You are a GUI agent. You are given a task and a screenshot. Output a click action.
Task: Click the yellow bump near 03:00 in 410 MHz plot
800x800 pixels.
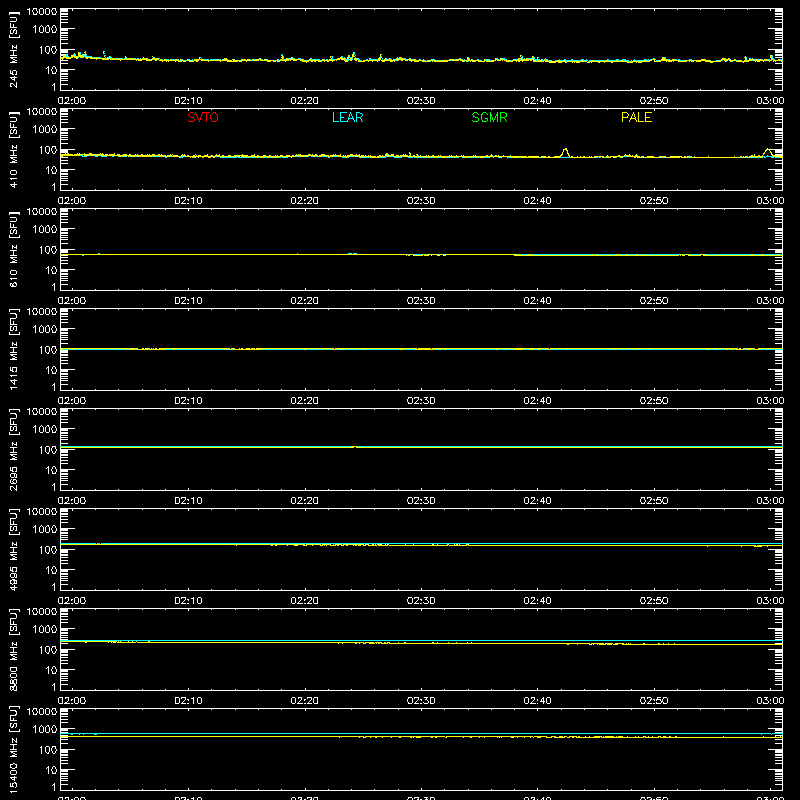[767, 152]
